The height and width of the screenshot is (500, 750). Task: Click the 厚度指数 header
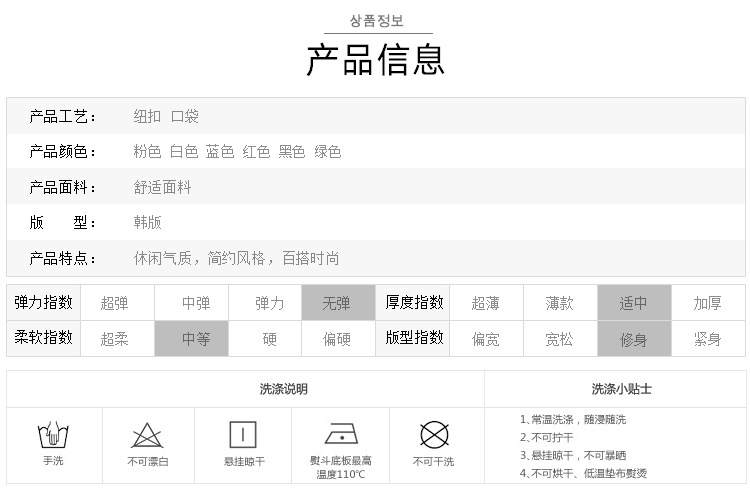[413, 303]
